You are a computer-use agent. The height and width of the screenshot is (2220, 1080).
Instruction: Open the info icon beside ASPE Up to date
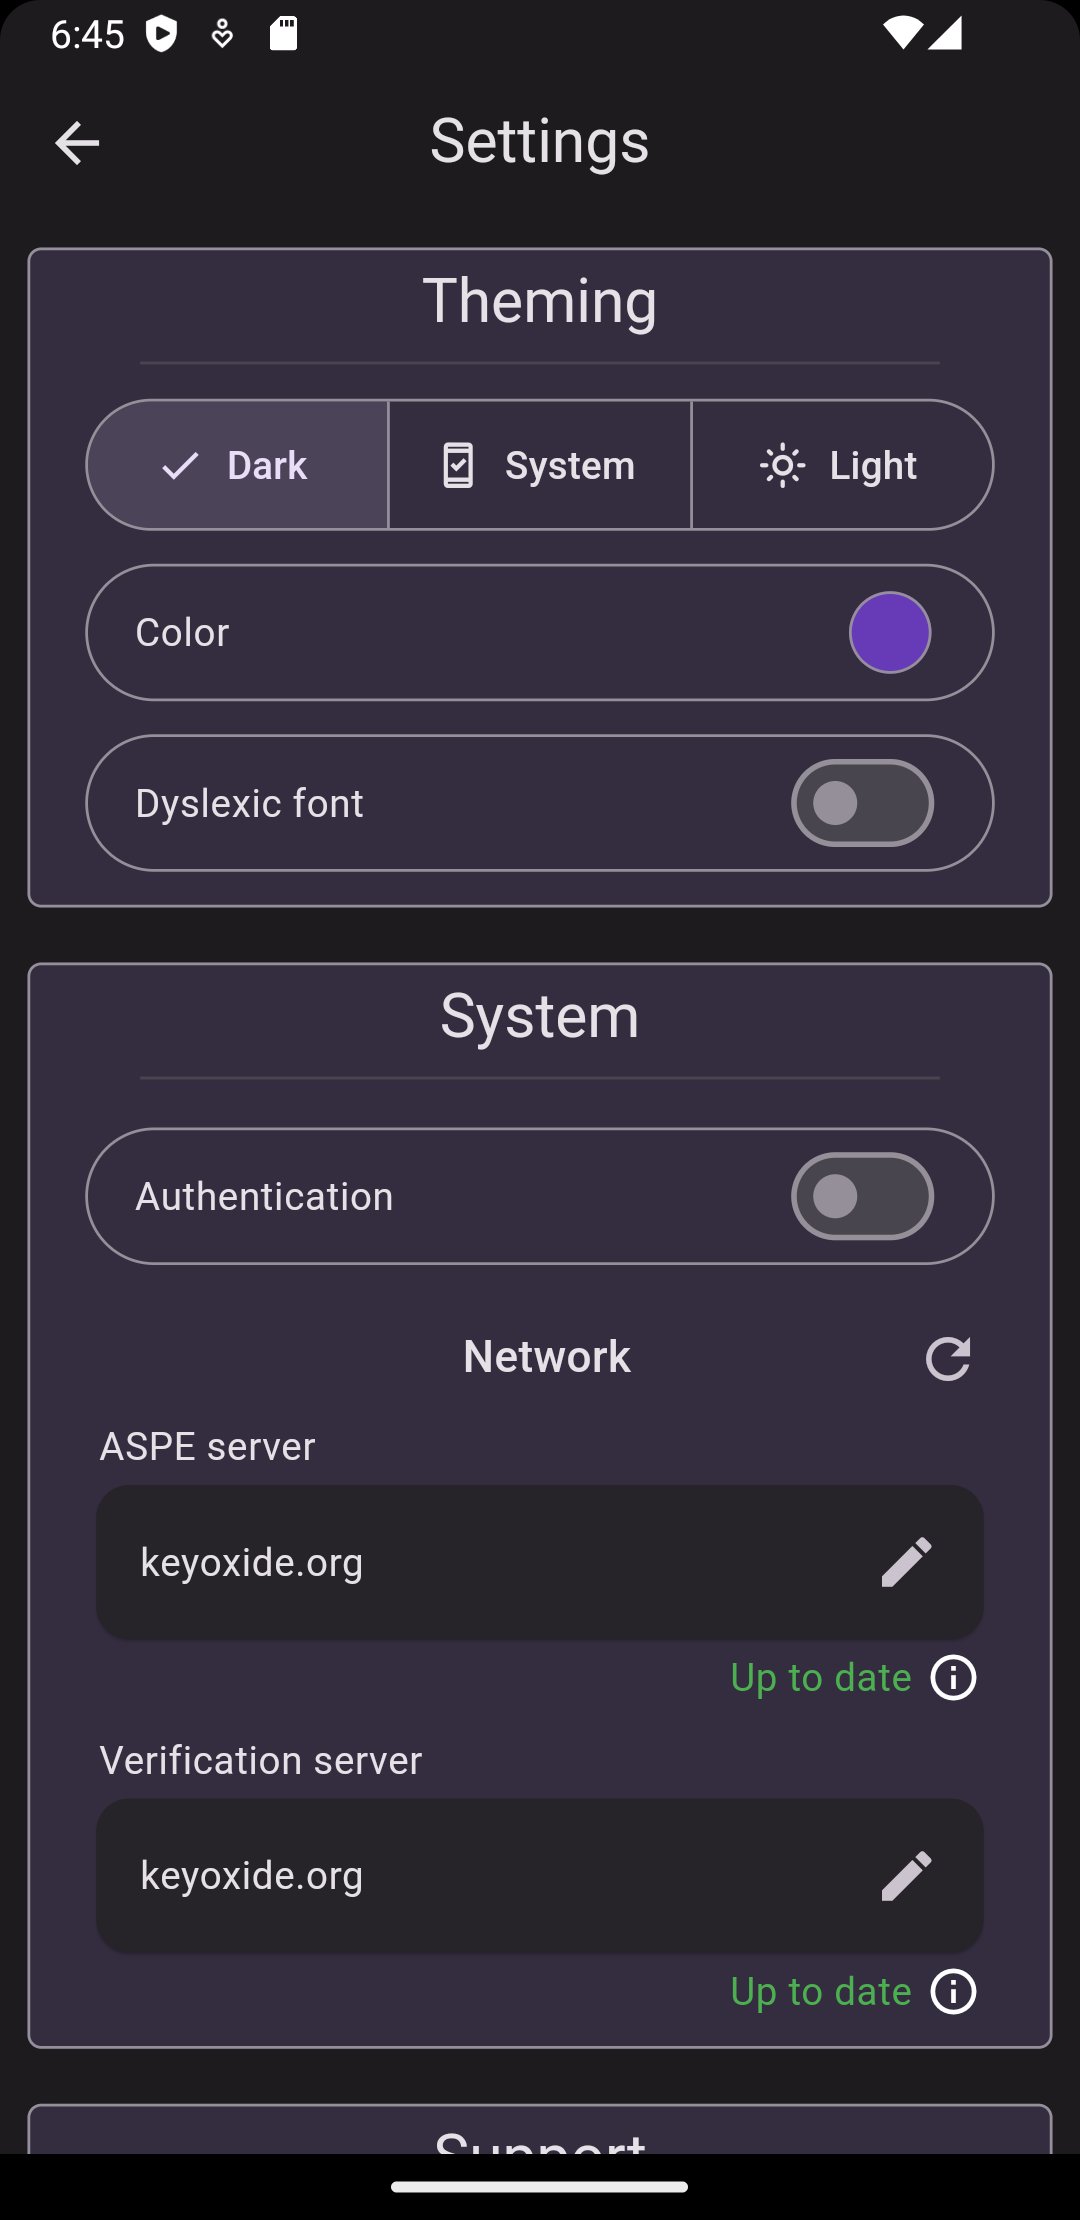[x=953, y=1678]
